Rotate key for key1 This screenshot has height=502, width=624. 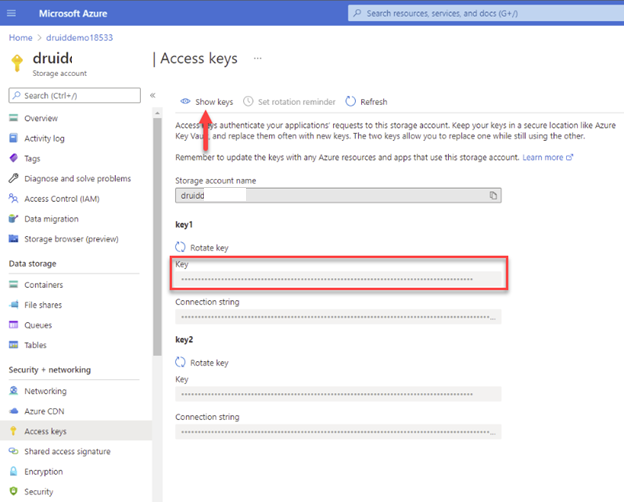pos(201,246)
